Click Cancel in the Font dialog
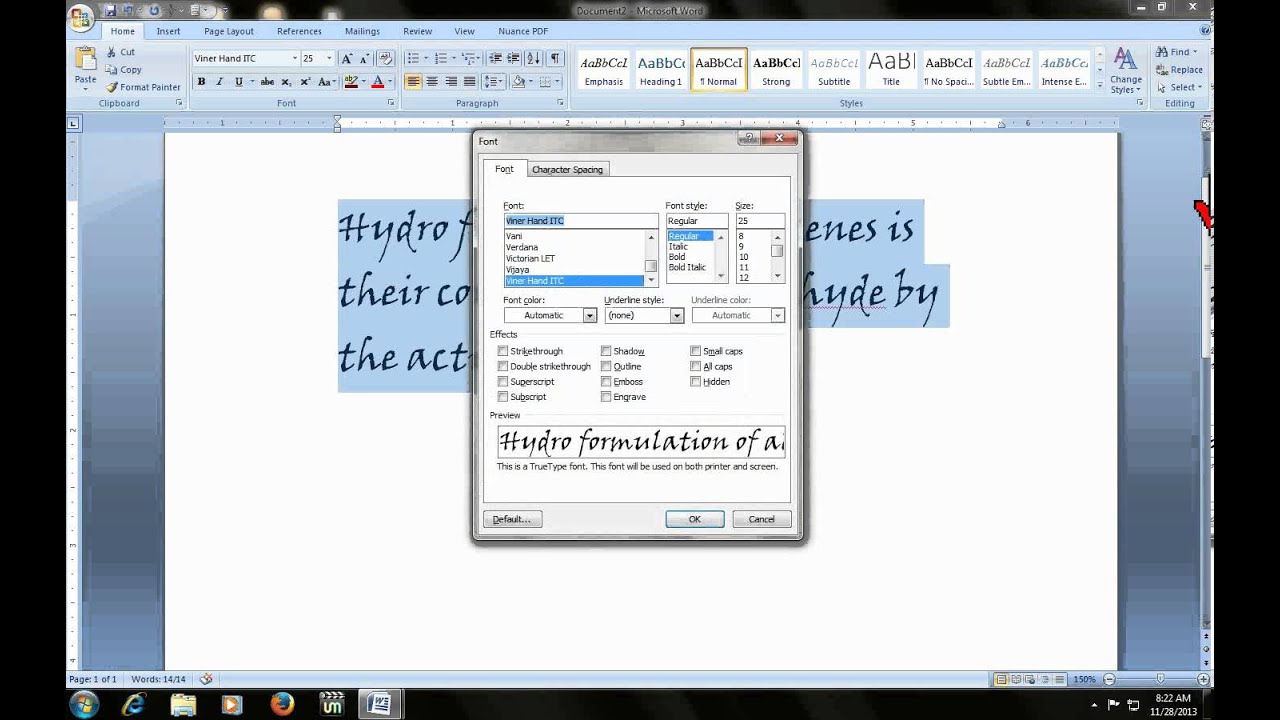1280x720 pixels. click(x=762, y=519)
